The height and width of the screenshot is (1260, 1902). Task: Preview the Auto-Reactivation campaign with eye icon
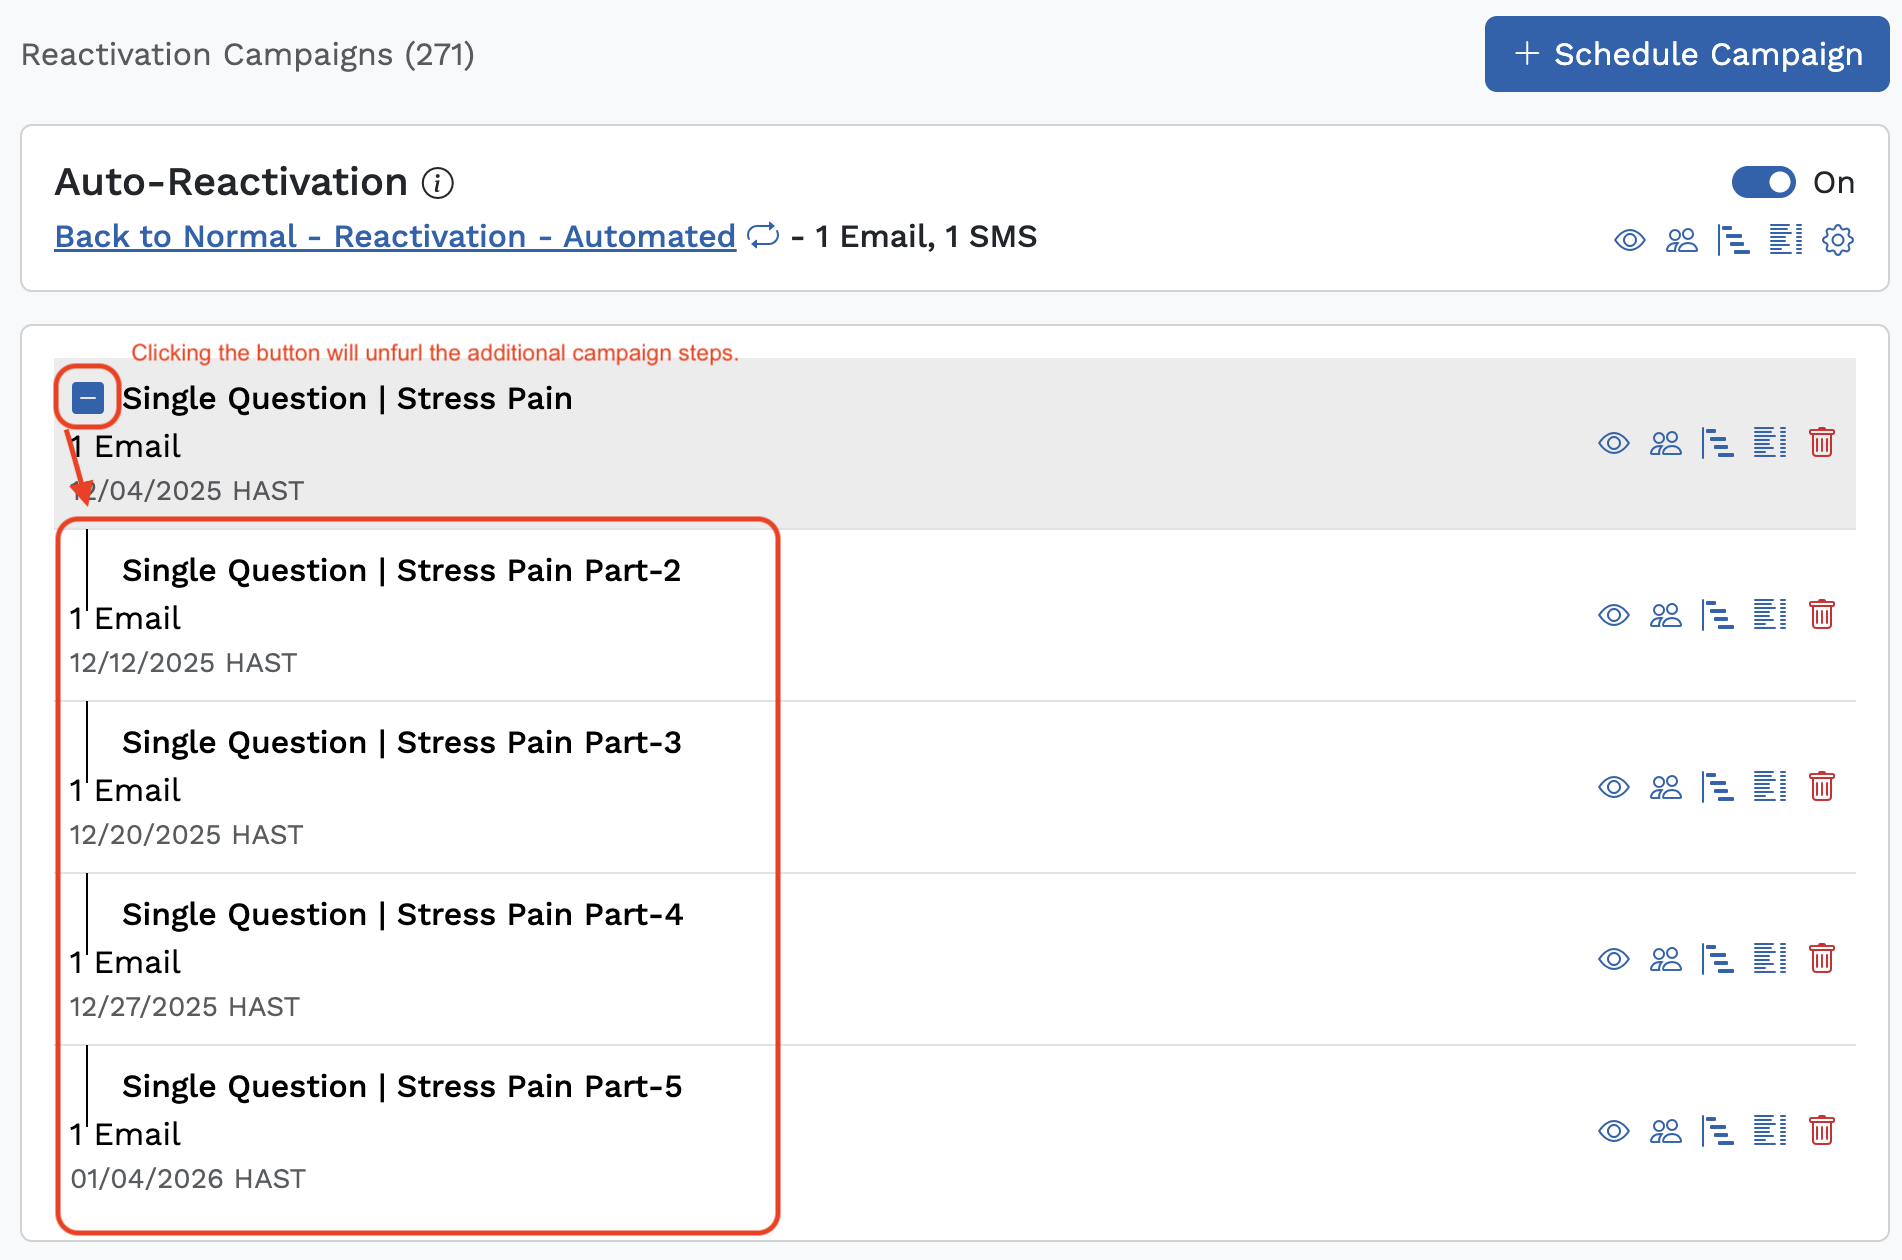(1630, 240)
